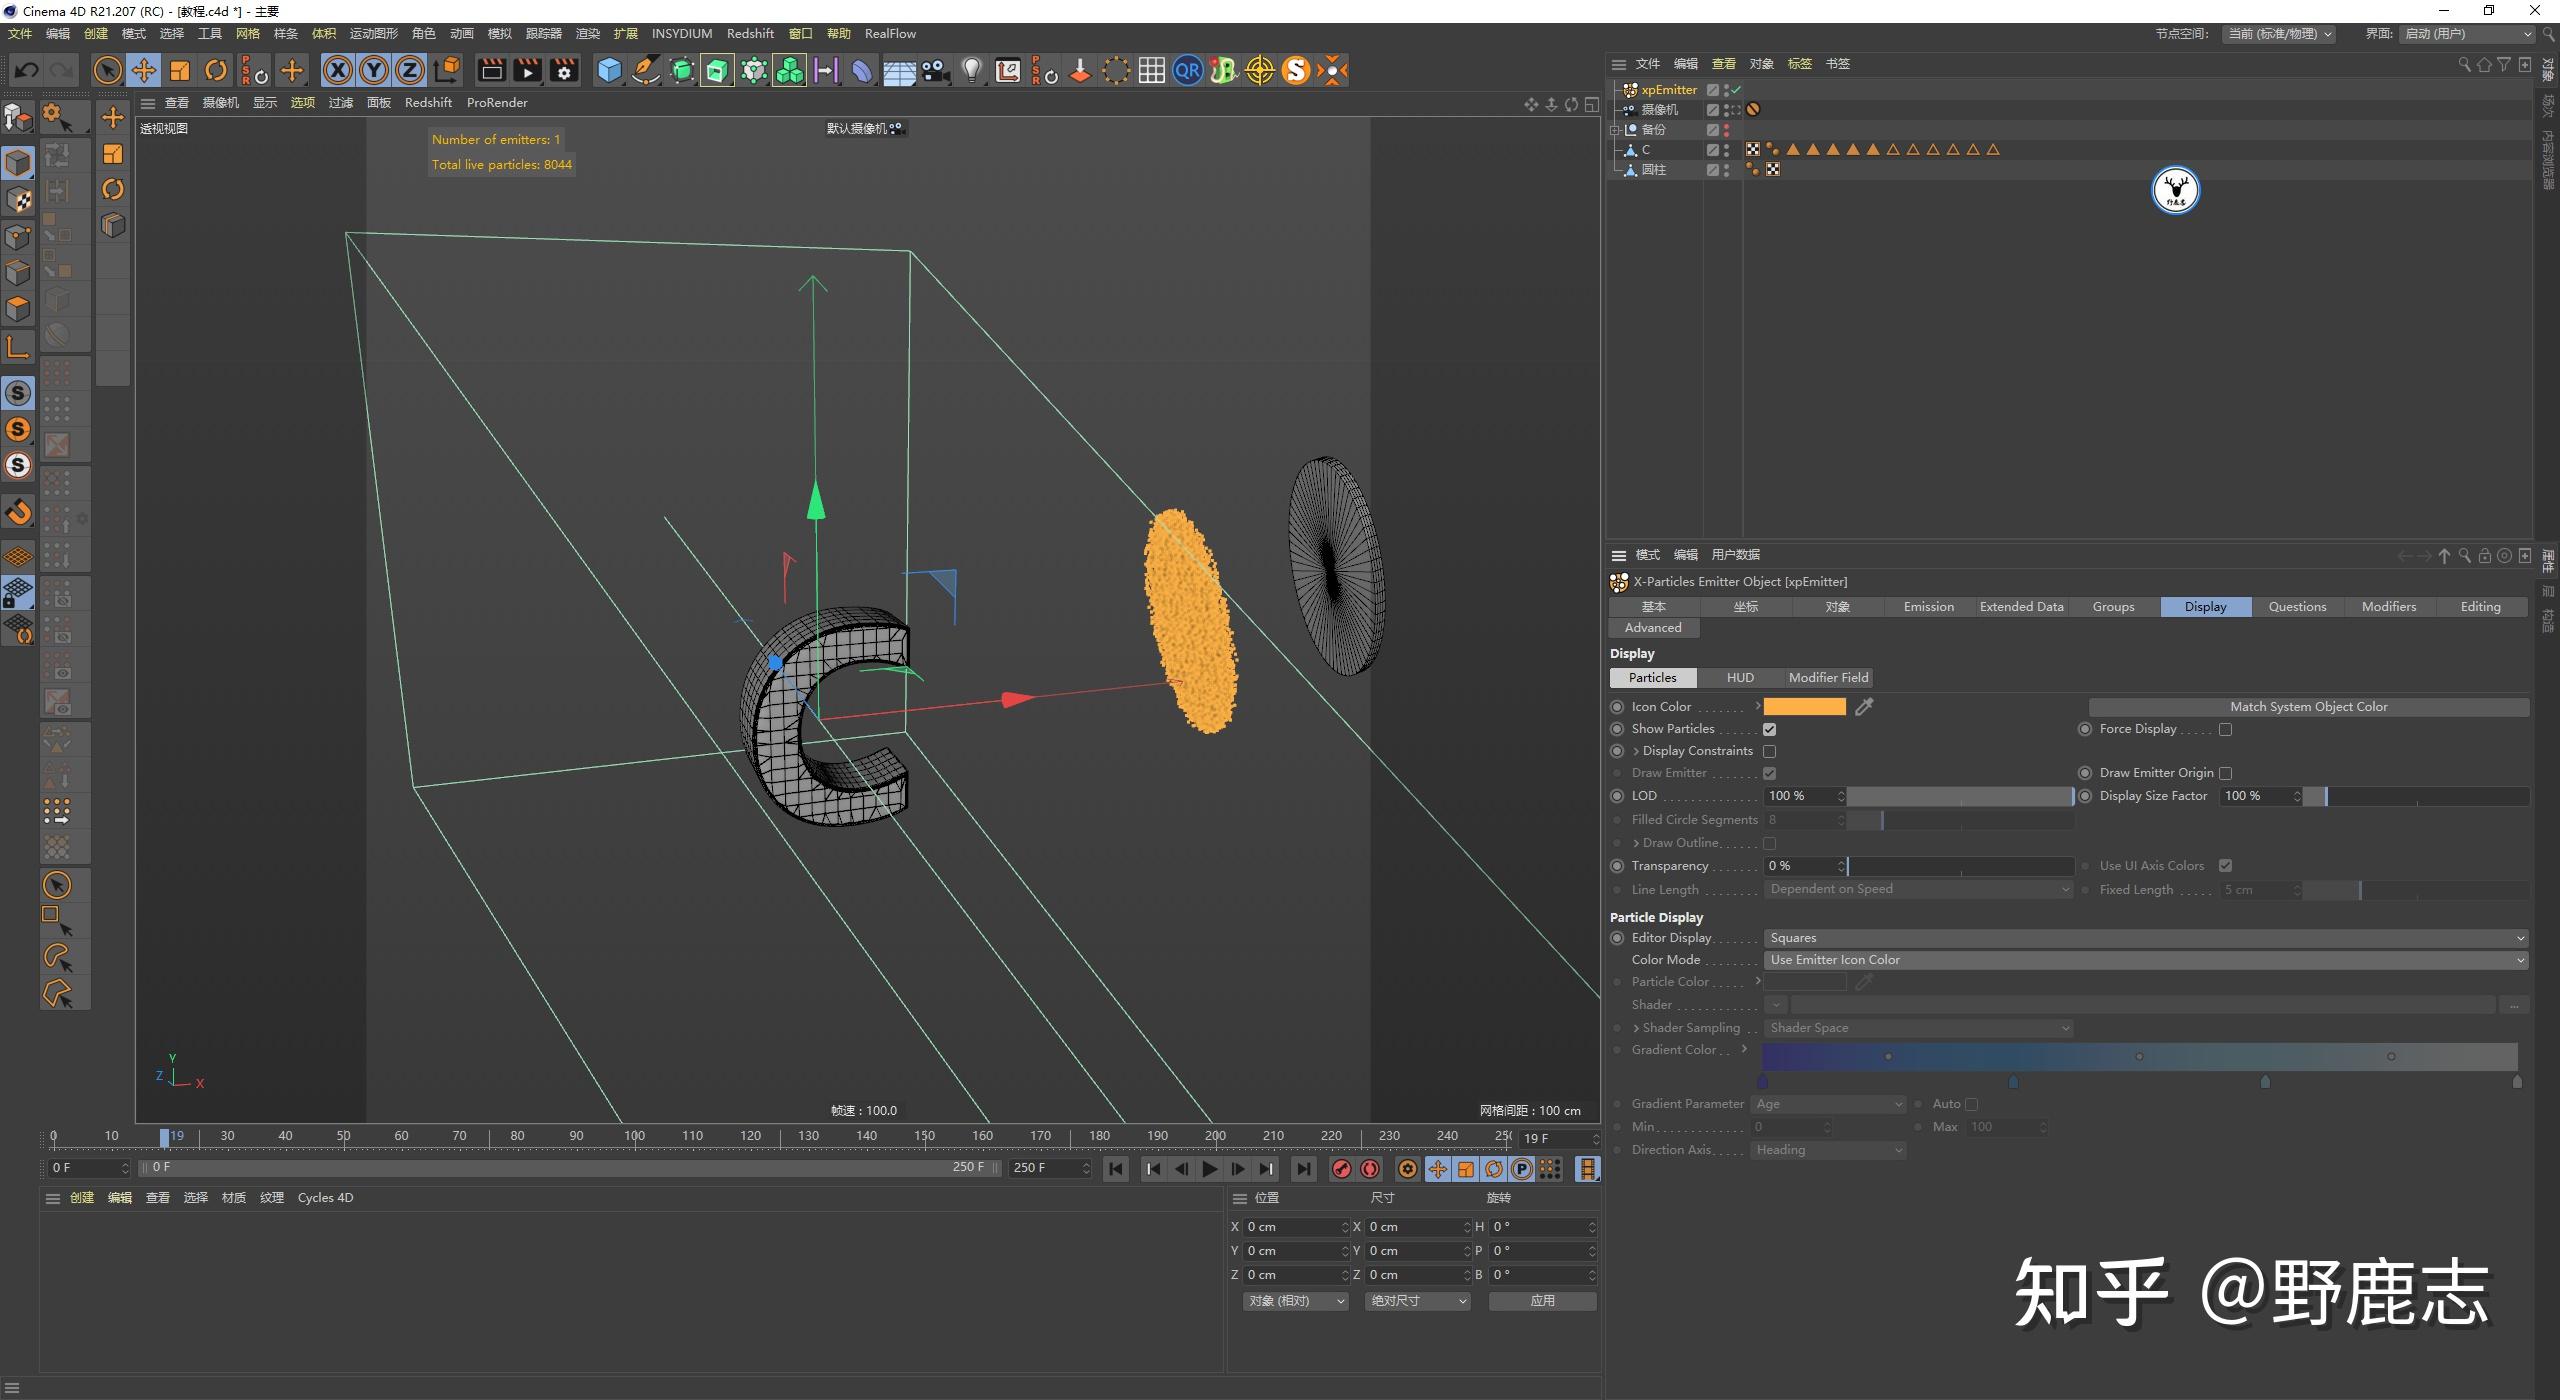2560x1400 pixels.
Task: Click the Advanced button in the emitter panel
Action: pos(1653,627)
